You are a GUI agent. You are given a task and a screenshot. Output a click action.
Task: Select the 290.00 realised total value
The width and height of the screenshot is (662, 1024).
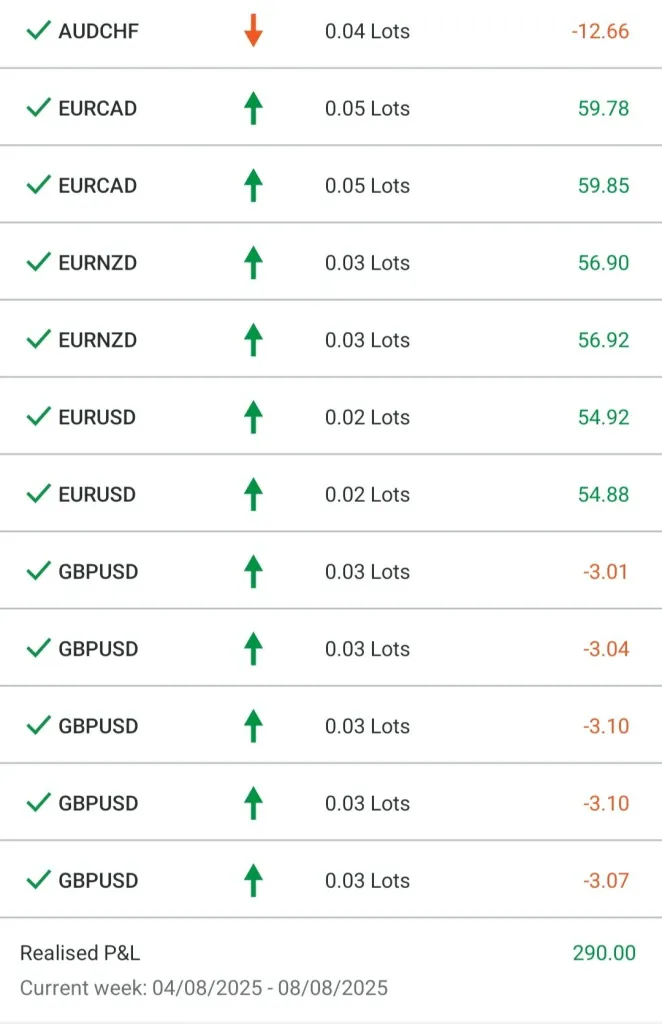pyautogui.click(x=604, y=953)
